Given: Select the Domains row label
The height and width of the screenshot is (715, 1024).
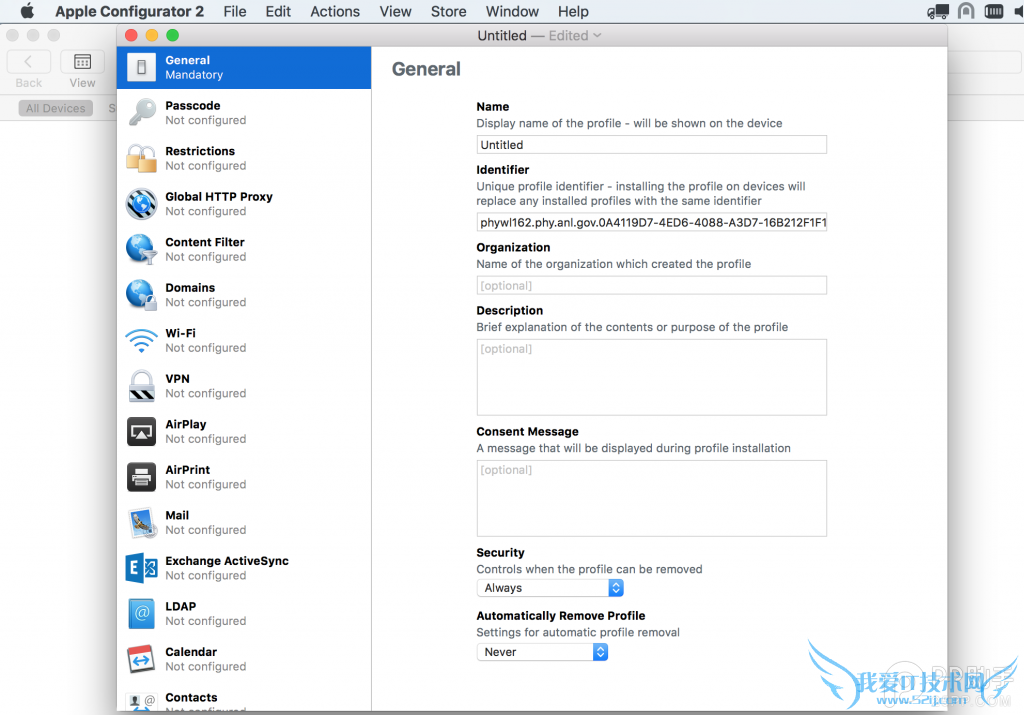Looking at the screenshot, I should pos(190,287).
